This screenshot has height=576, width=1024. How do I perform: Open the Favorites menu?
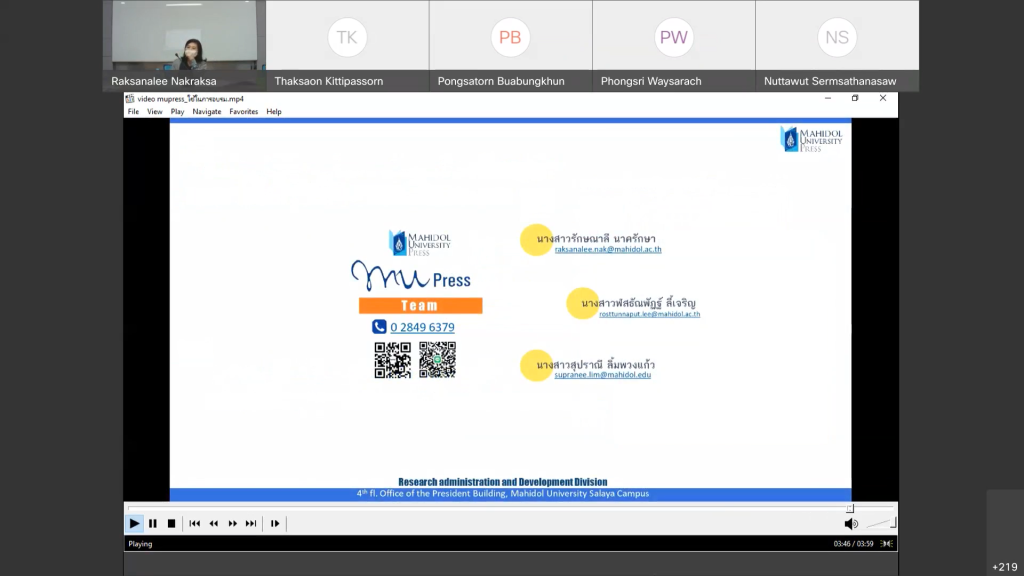pos(244,112)
